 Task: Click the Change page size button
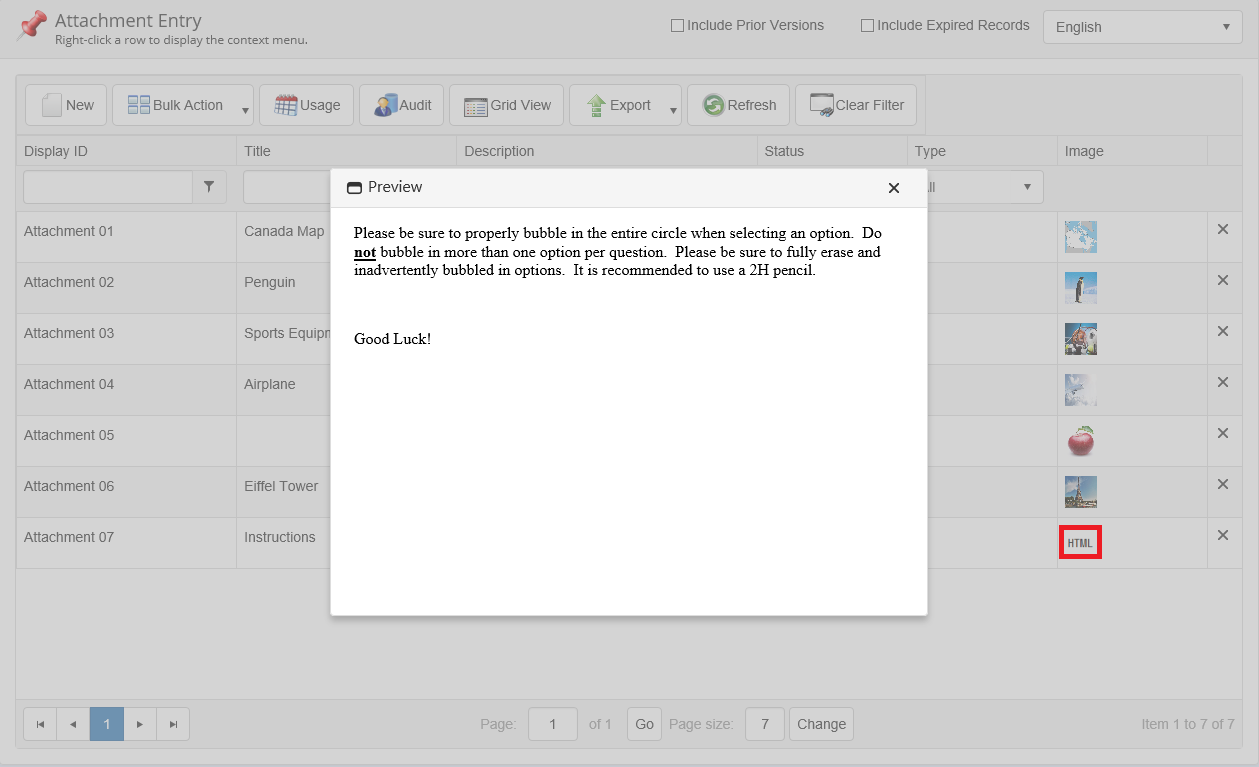(x=820, y=724)
